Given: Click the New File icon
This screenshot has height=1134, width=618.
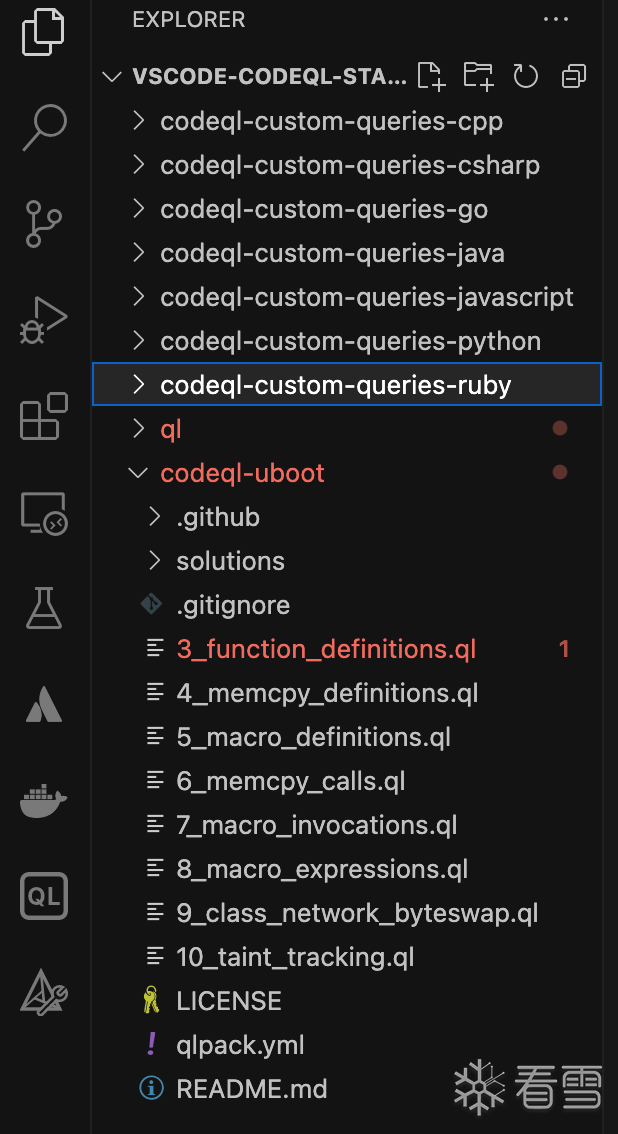Looking at the screenshot, I should pos(431,76).
